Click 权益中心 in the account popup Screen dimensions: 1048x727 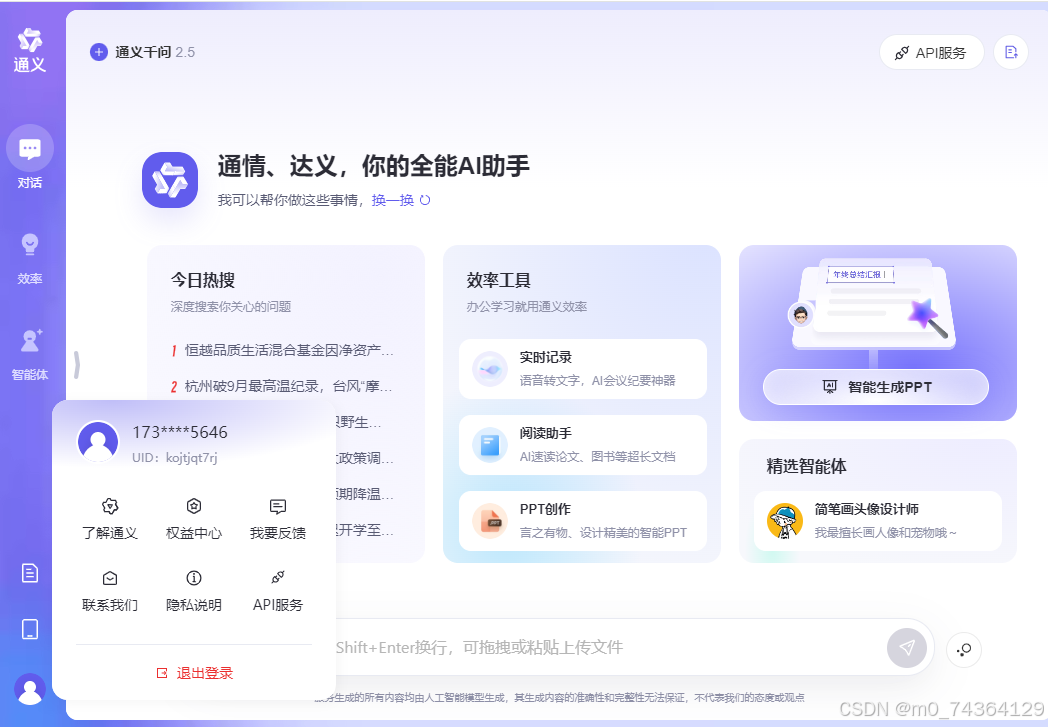point(194,519)
